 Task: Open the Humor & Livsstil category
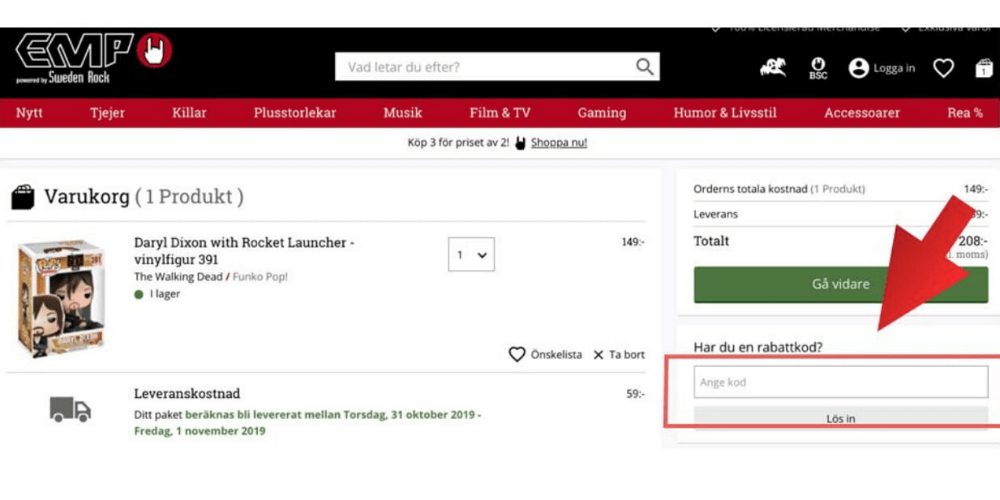coord(725,113)
